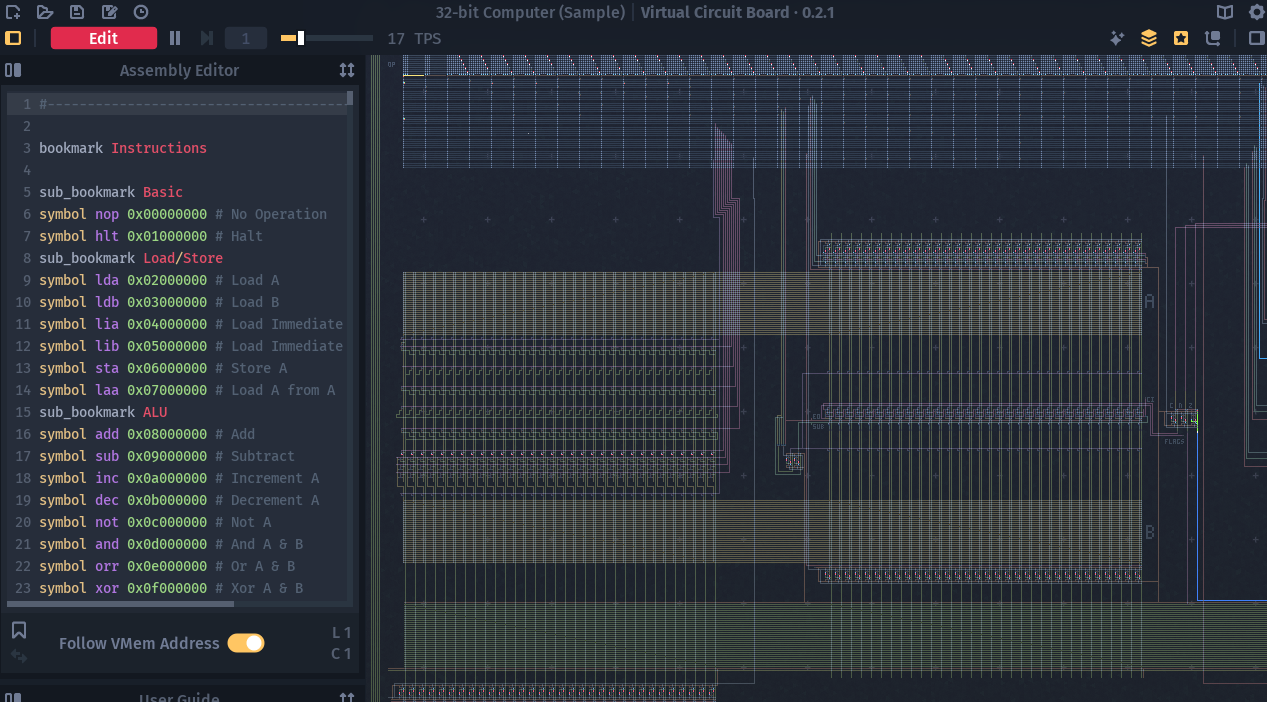The width and height of the screenshot is (1267, 702).
Task: Toggle the left sidebar panel button
Action: [x=13, y=38]
